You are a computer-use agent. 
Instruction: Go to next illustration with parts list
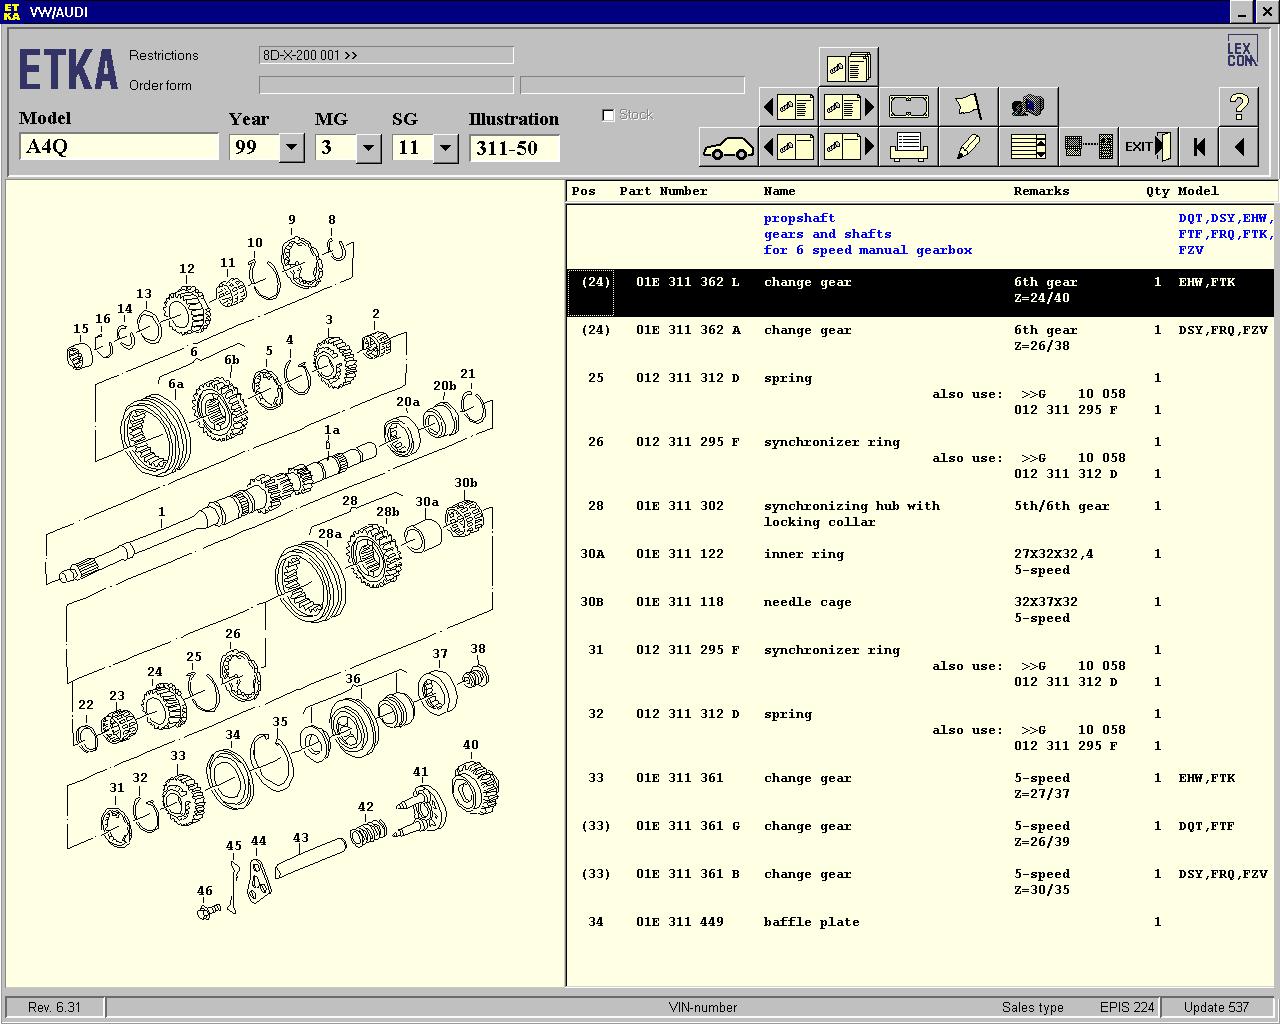coord(848,107)
